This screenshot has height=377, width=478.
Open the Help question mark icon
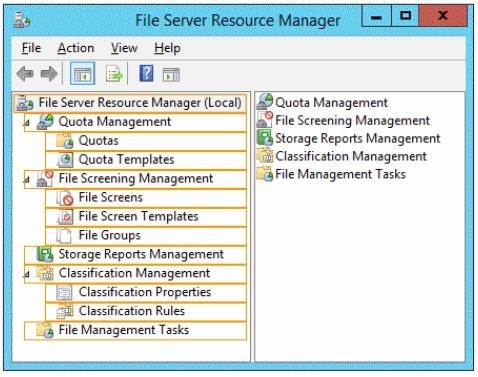click(x=146, y=73)
